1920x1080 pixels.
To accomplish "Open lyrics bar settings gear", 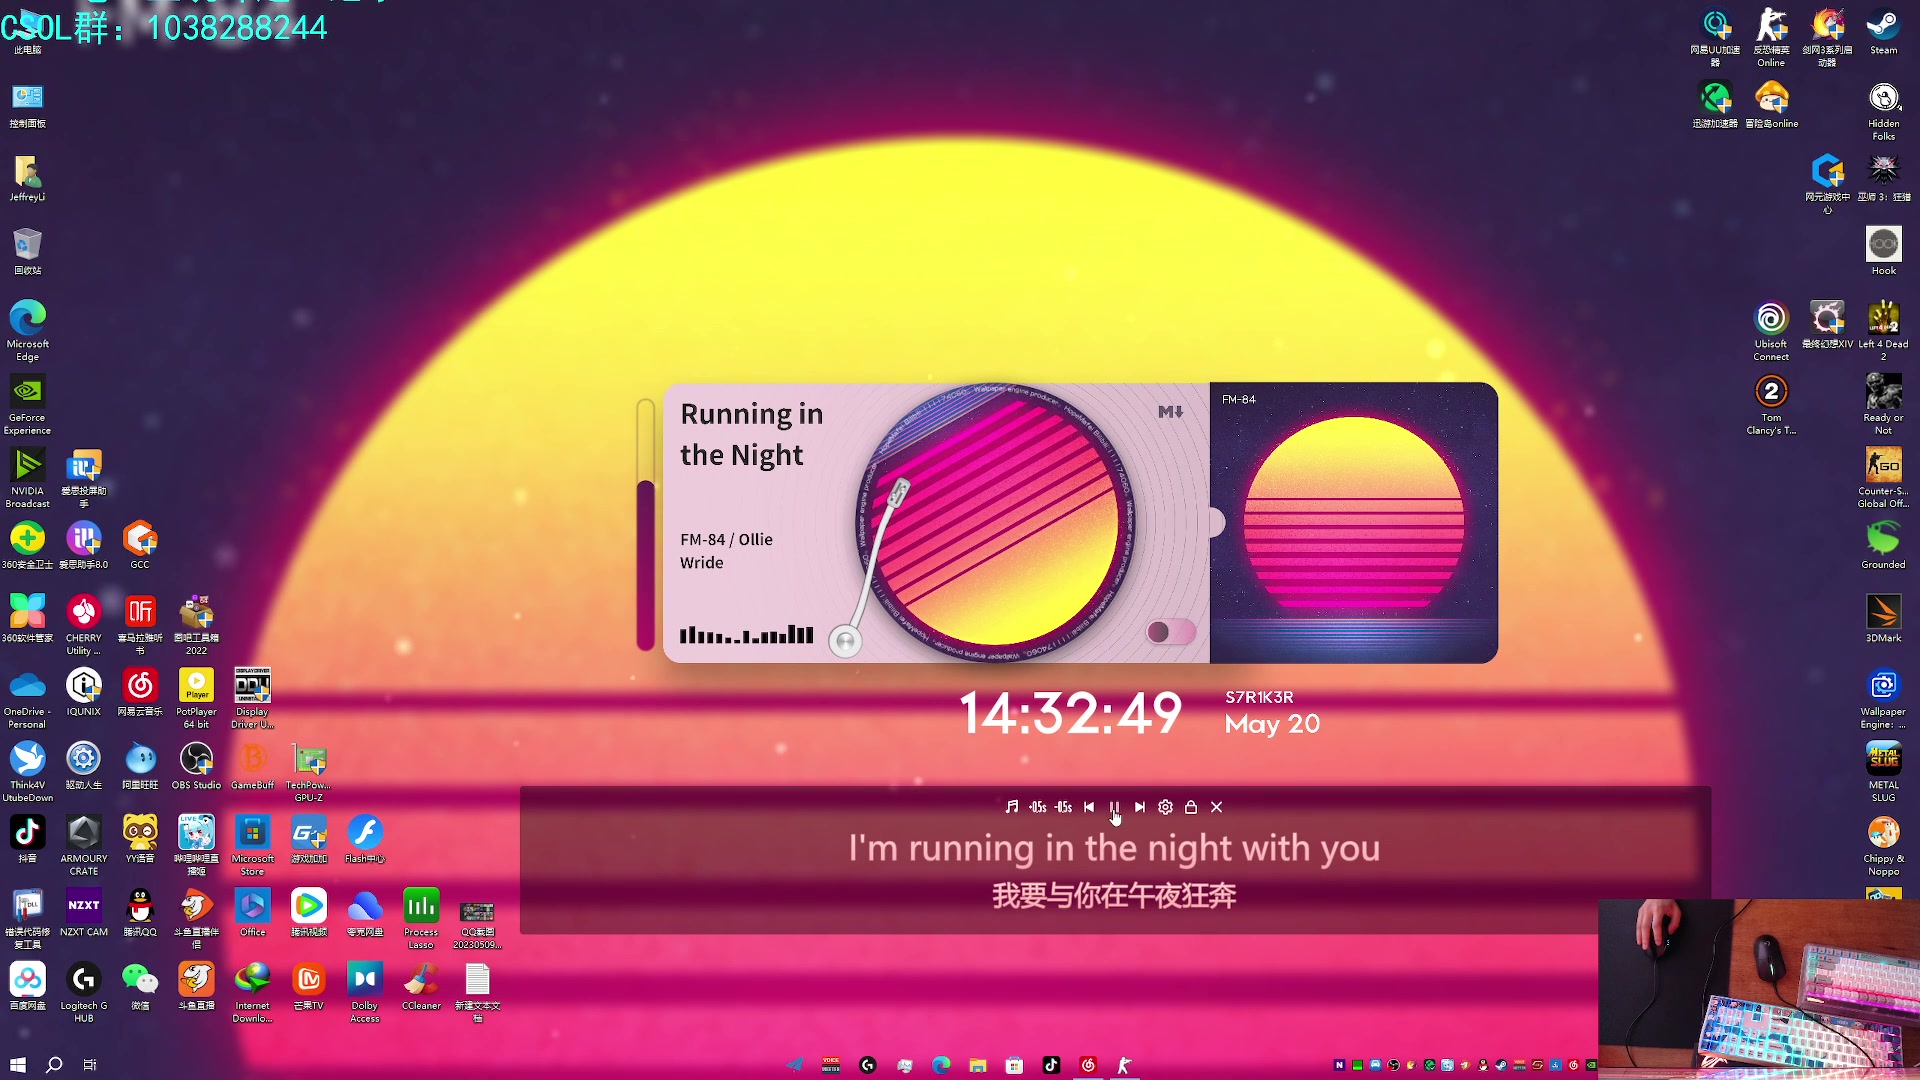I will click(1165, 807).
